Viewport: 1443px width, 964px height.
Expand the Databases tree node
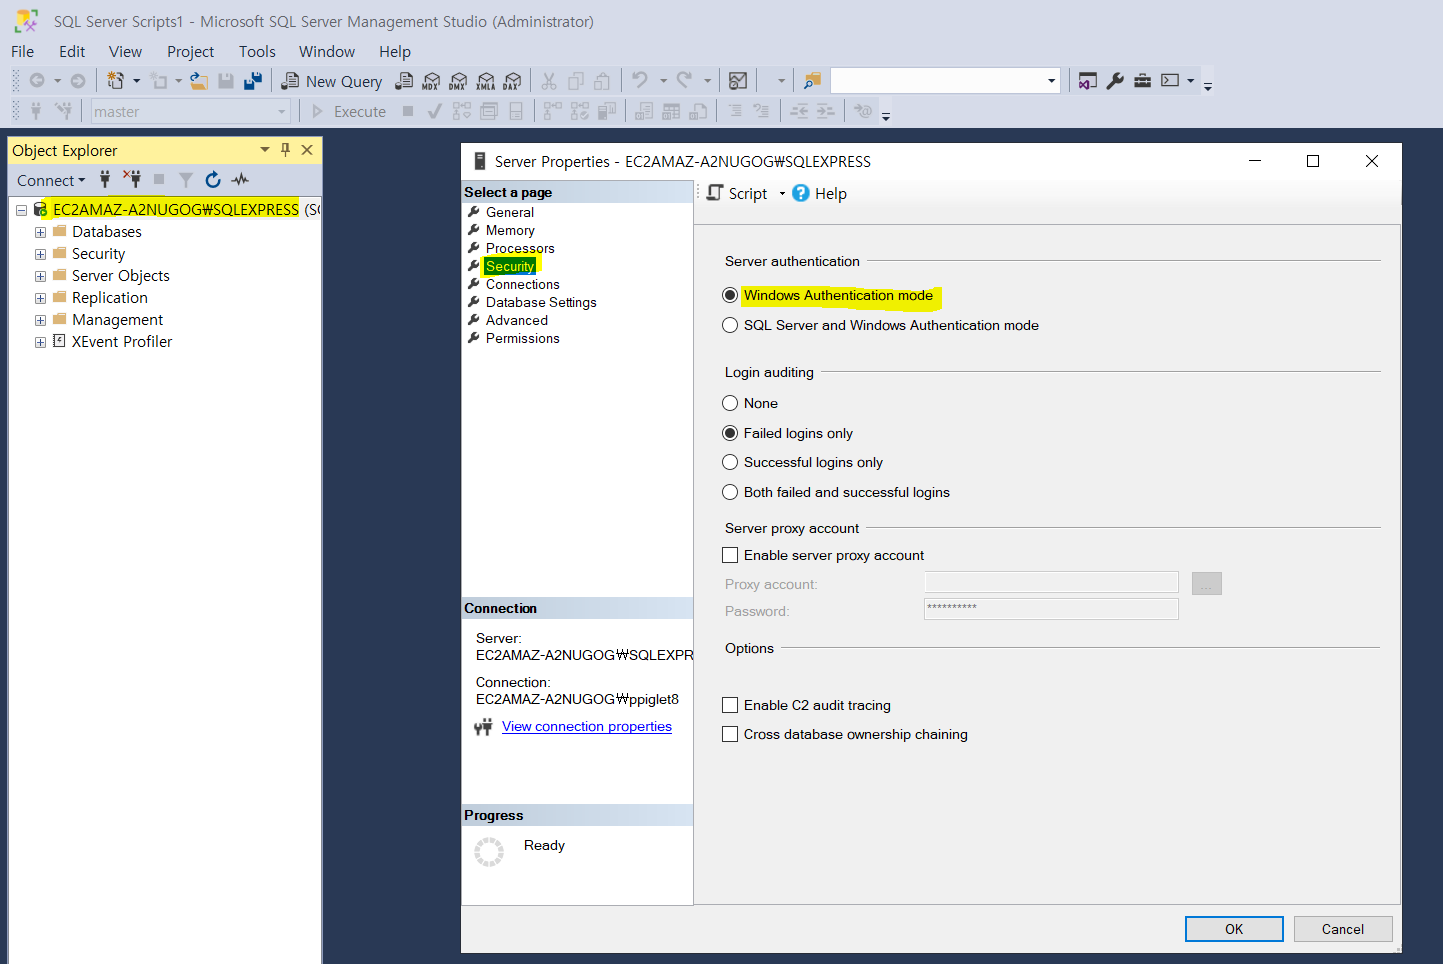point(40,232)
